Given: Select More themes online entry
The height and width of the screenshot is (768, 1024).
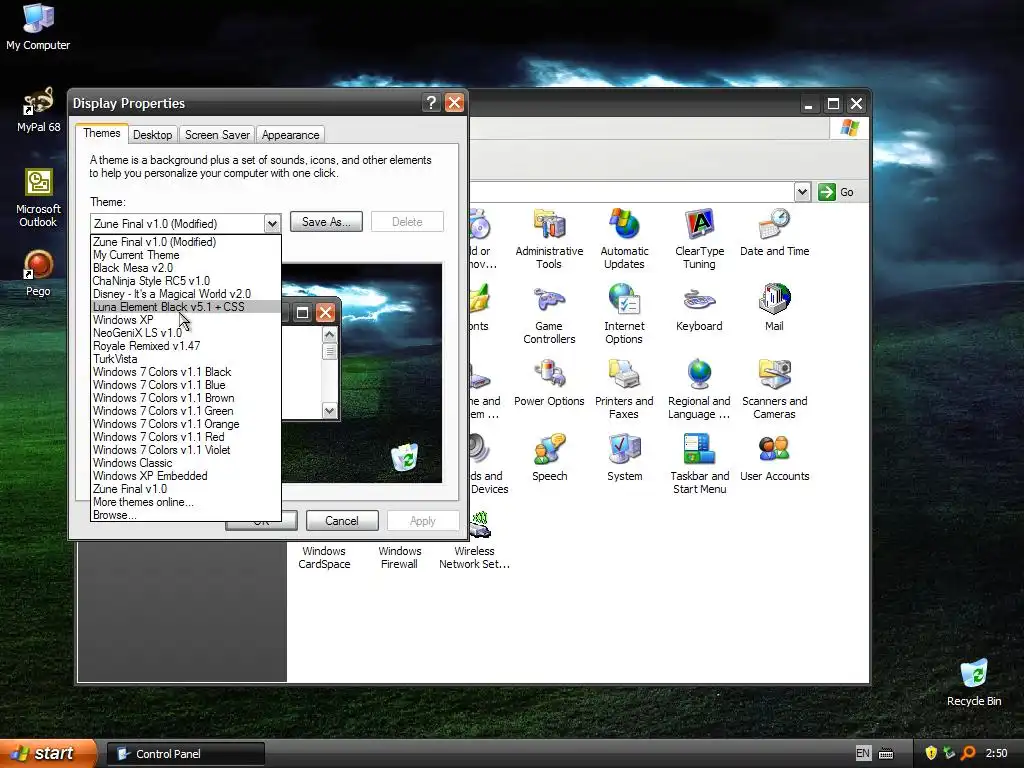Looking at the screenshot, I should [x=186, y=502].
